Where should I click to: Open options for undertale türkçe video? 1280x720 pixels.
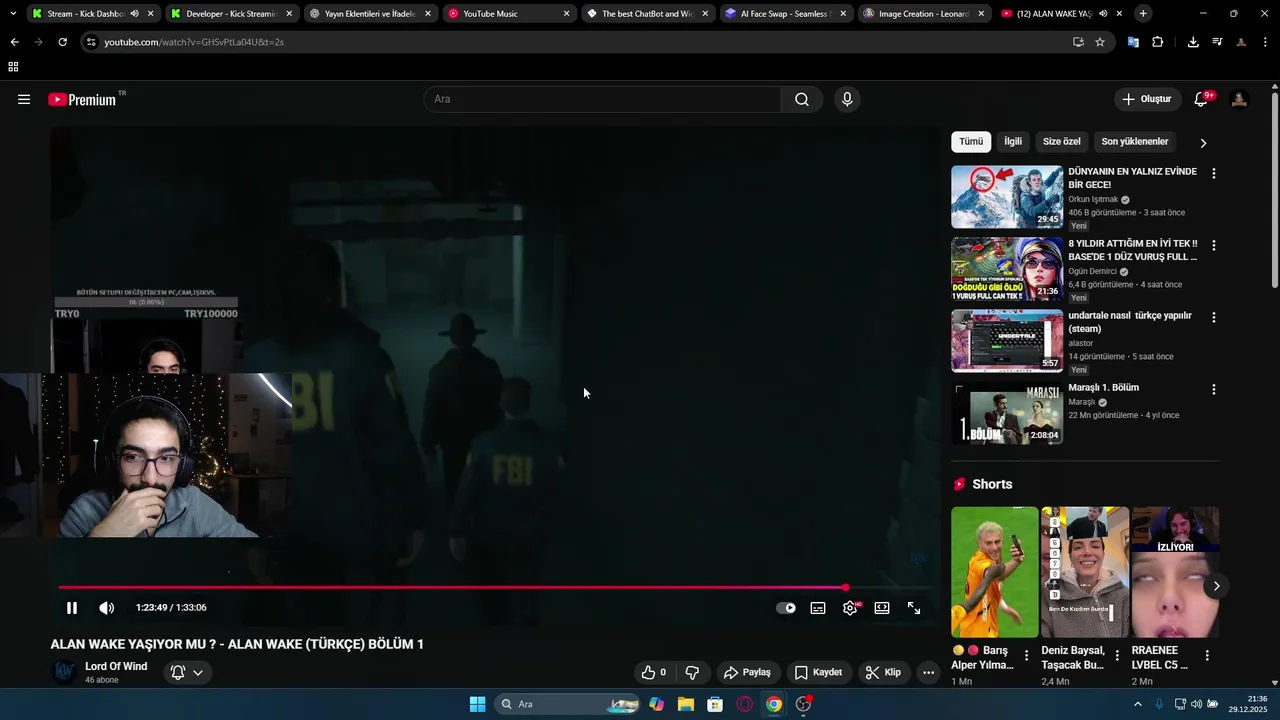pyautogui.click(x=1214, y=317)
